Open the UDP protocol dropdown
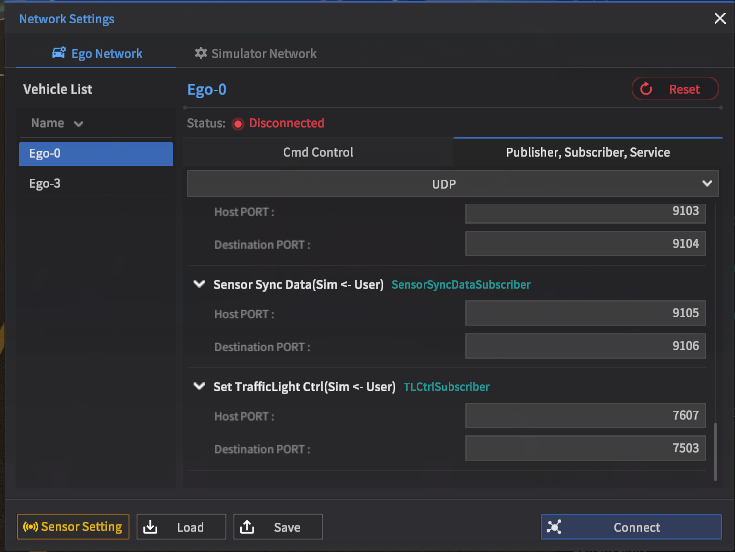 click(452, 184)
